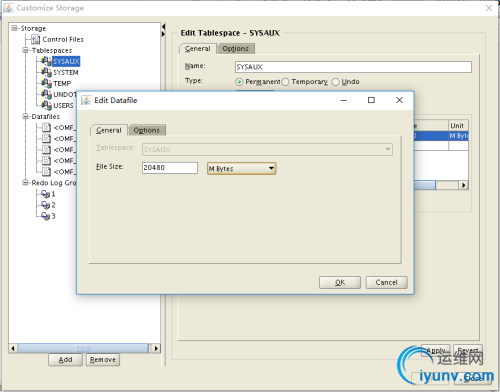Click the M Bytes cell in datafile table
The image size is (500, 392).
(458, 136)
